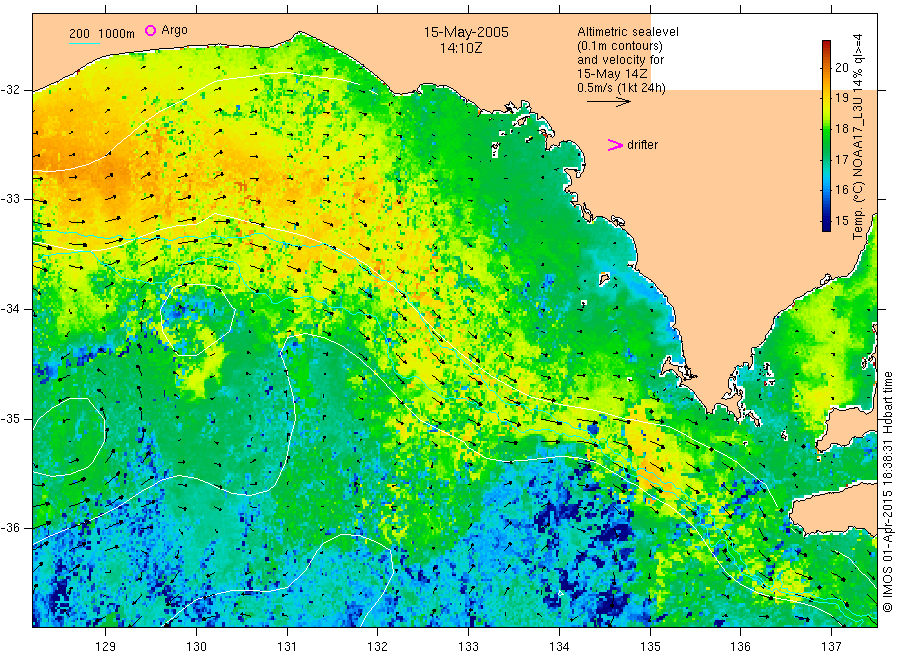Click the temperature color bar

826,136
